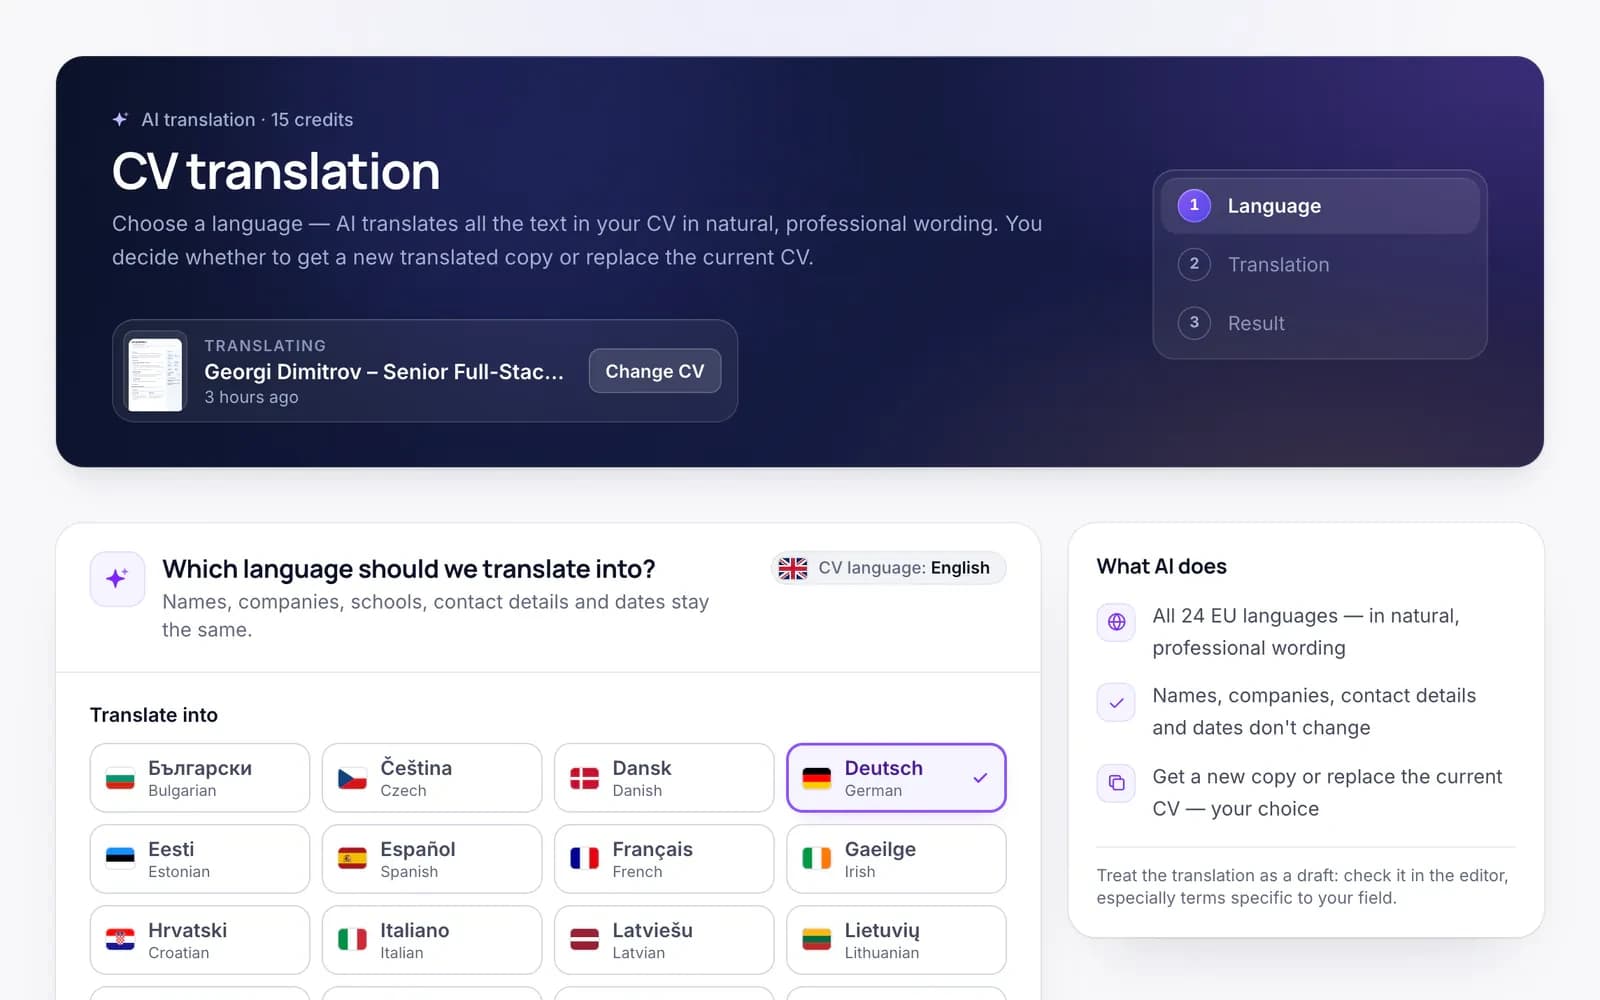Click the Lithuanian flag icon

(x=817, y=940)
